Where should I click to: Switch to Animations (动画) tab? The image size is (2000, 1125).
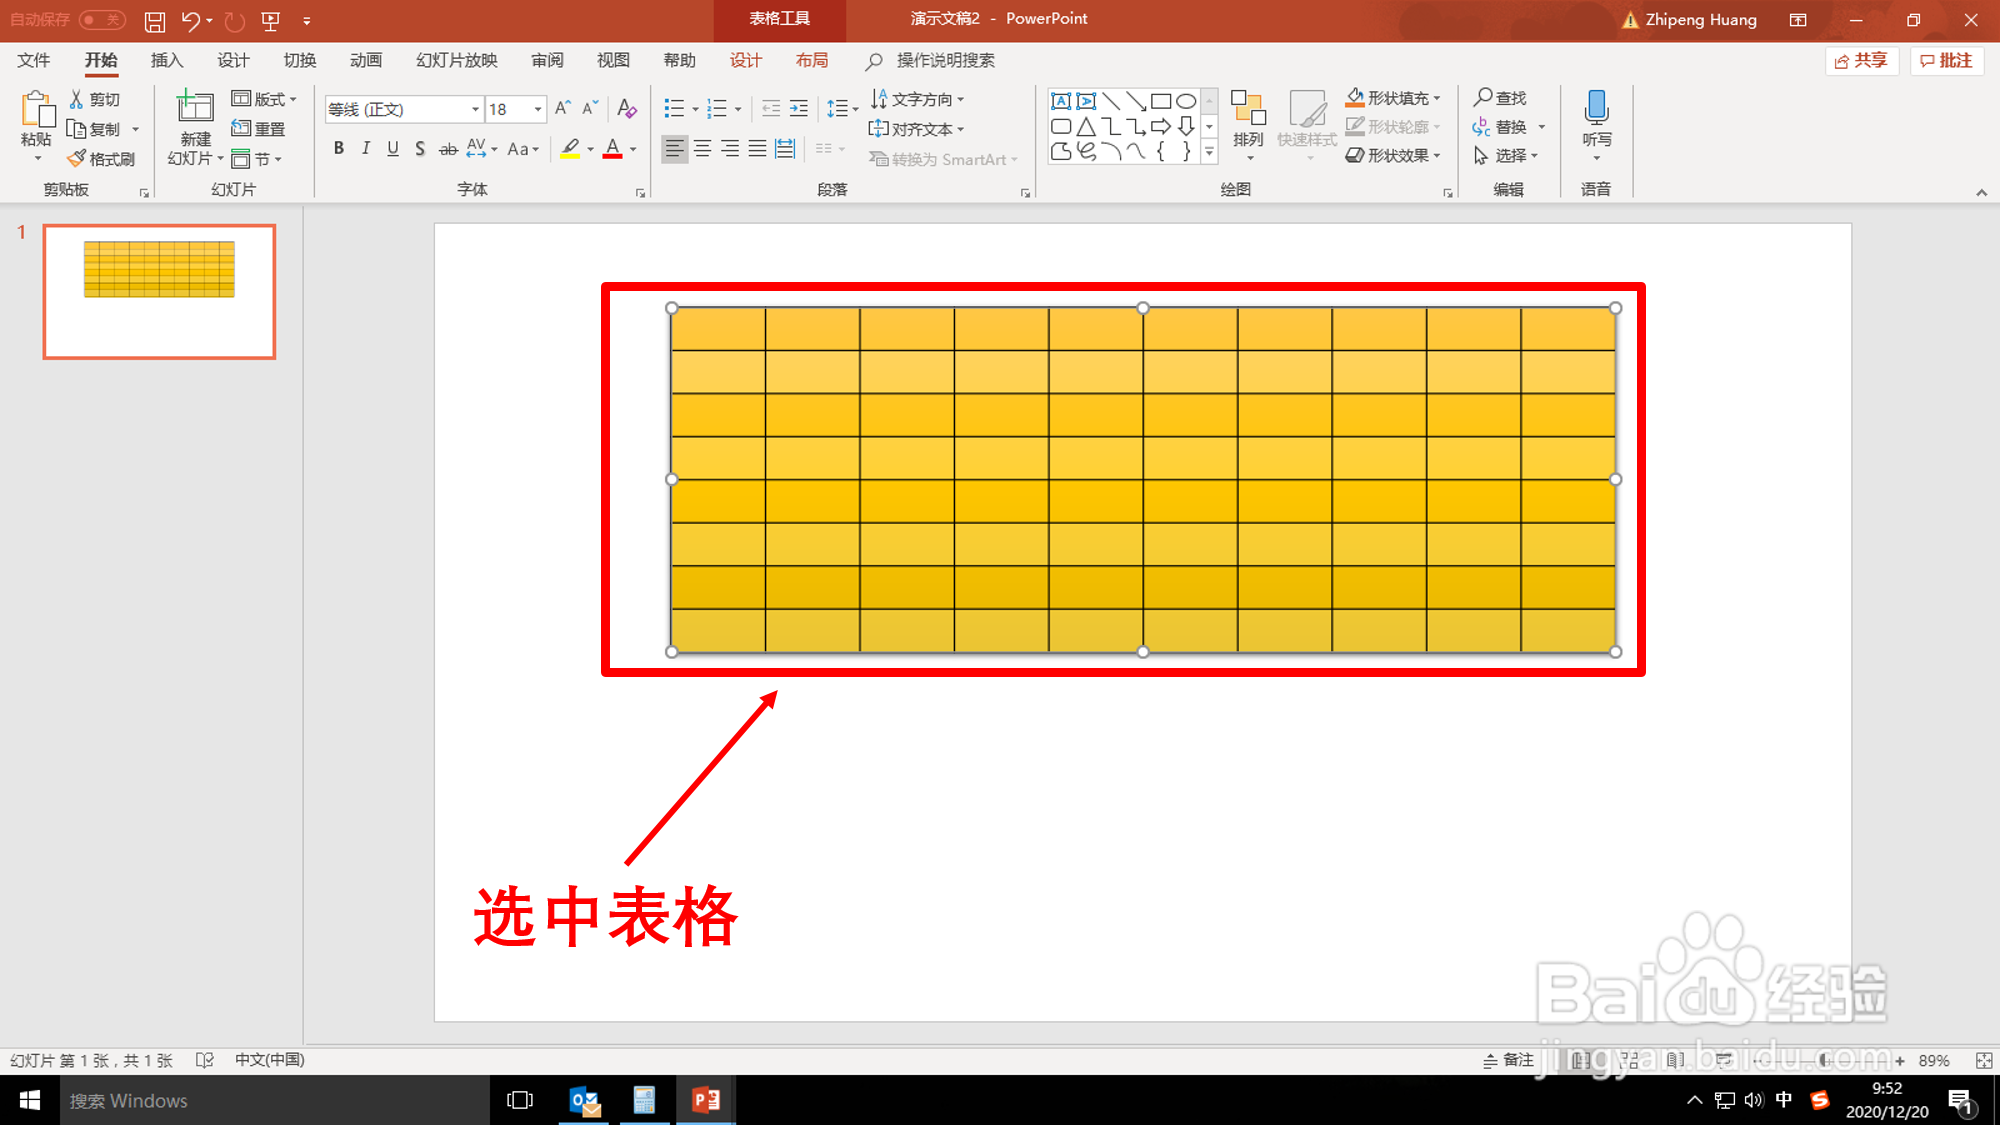click(366, 60)
